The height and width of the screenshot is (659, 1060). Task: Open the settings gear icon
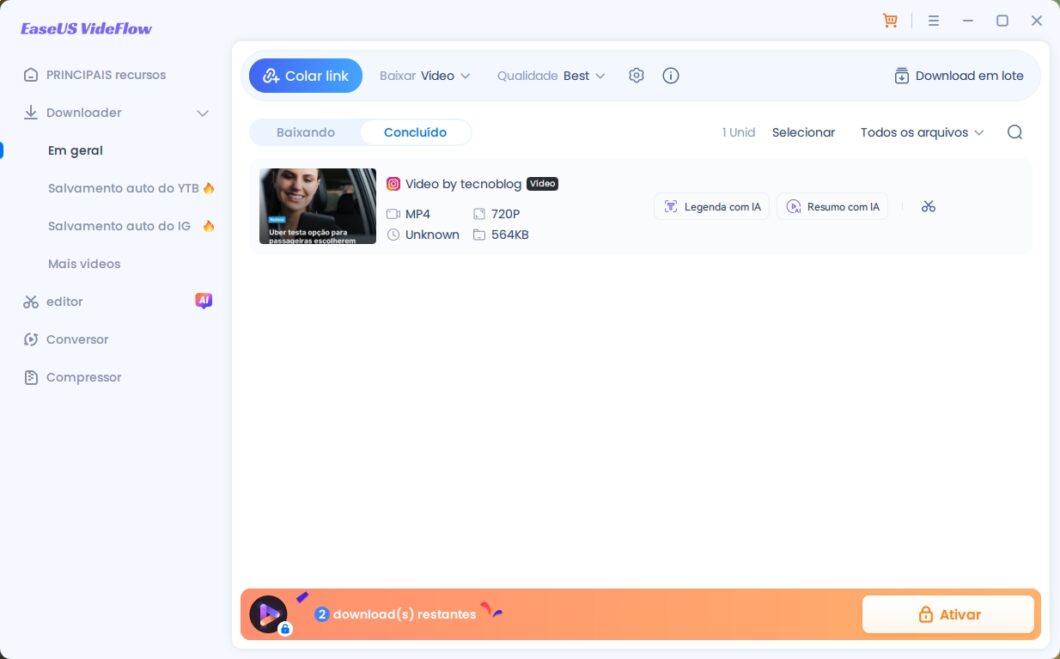point(636,75)
